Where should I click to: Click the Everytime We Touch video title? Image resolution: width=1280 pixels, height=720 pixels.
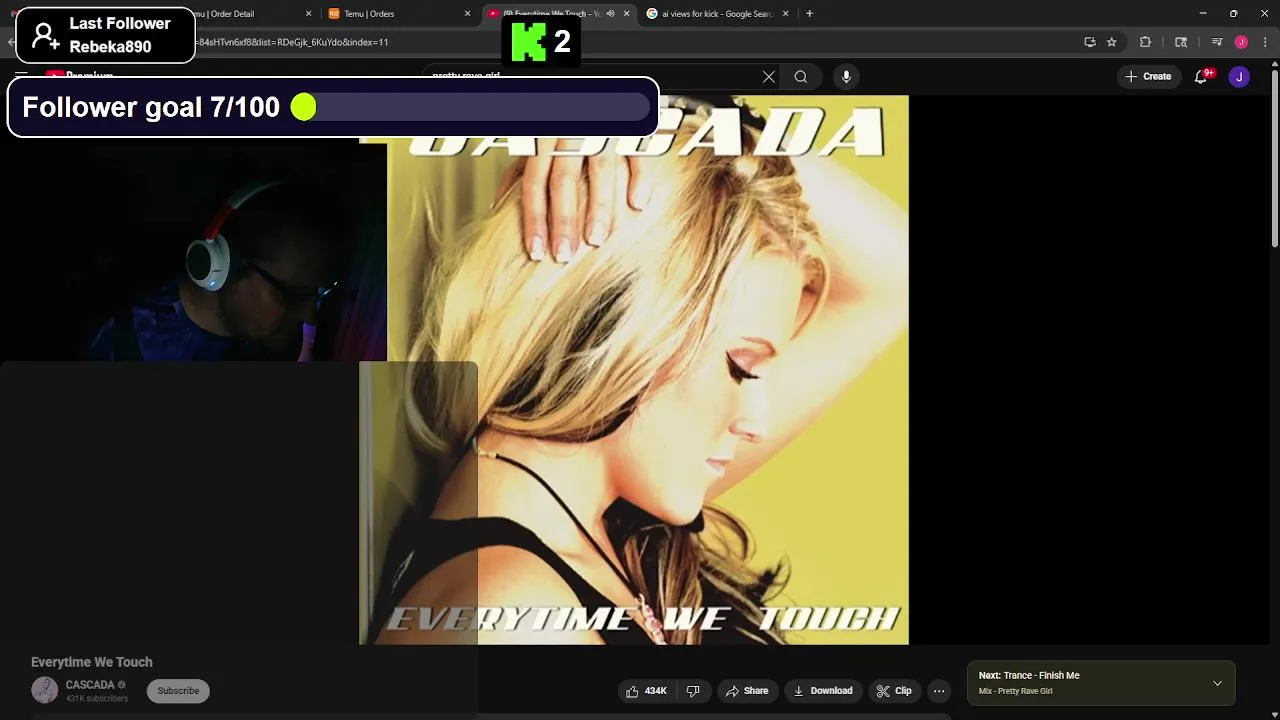click(x=92, y=662)
